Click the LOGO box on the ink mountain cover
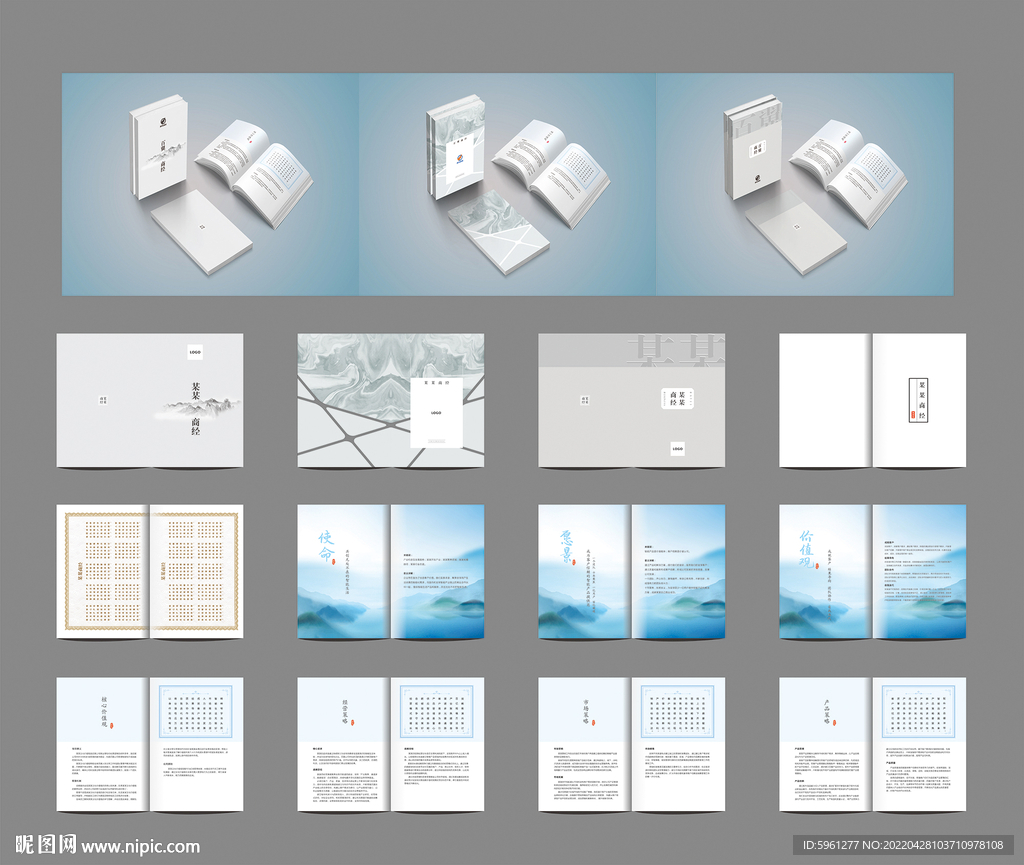The width and height of the screenshot is (1024, 865). click(x=195, y=352)
